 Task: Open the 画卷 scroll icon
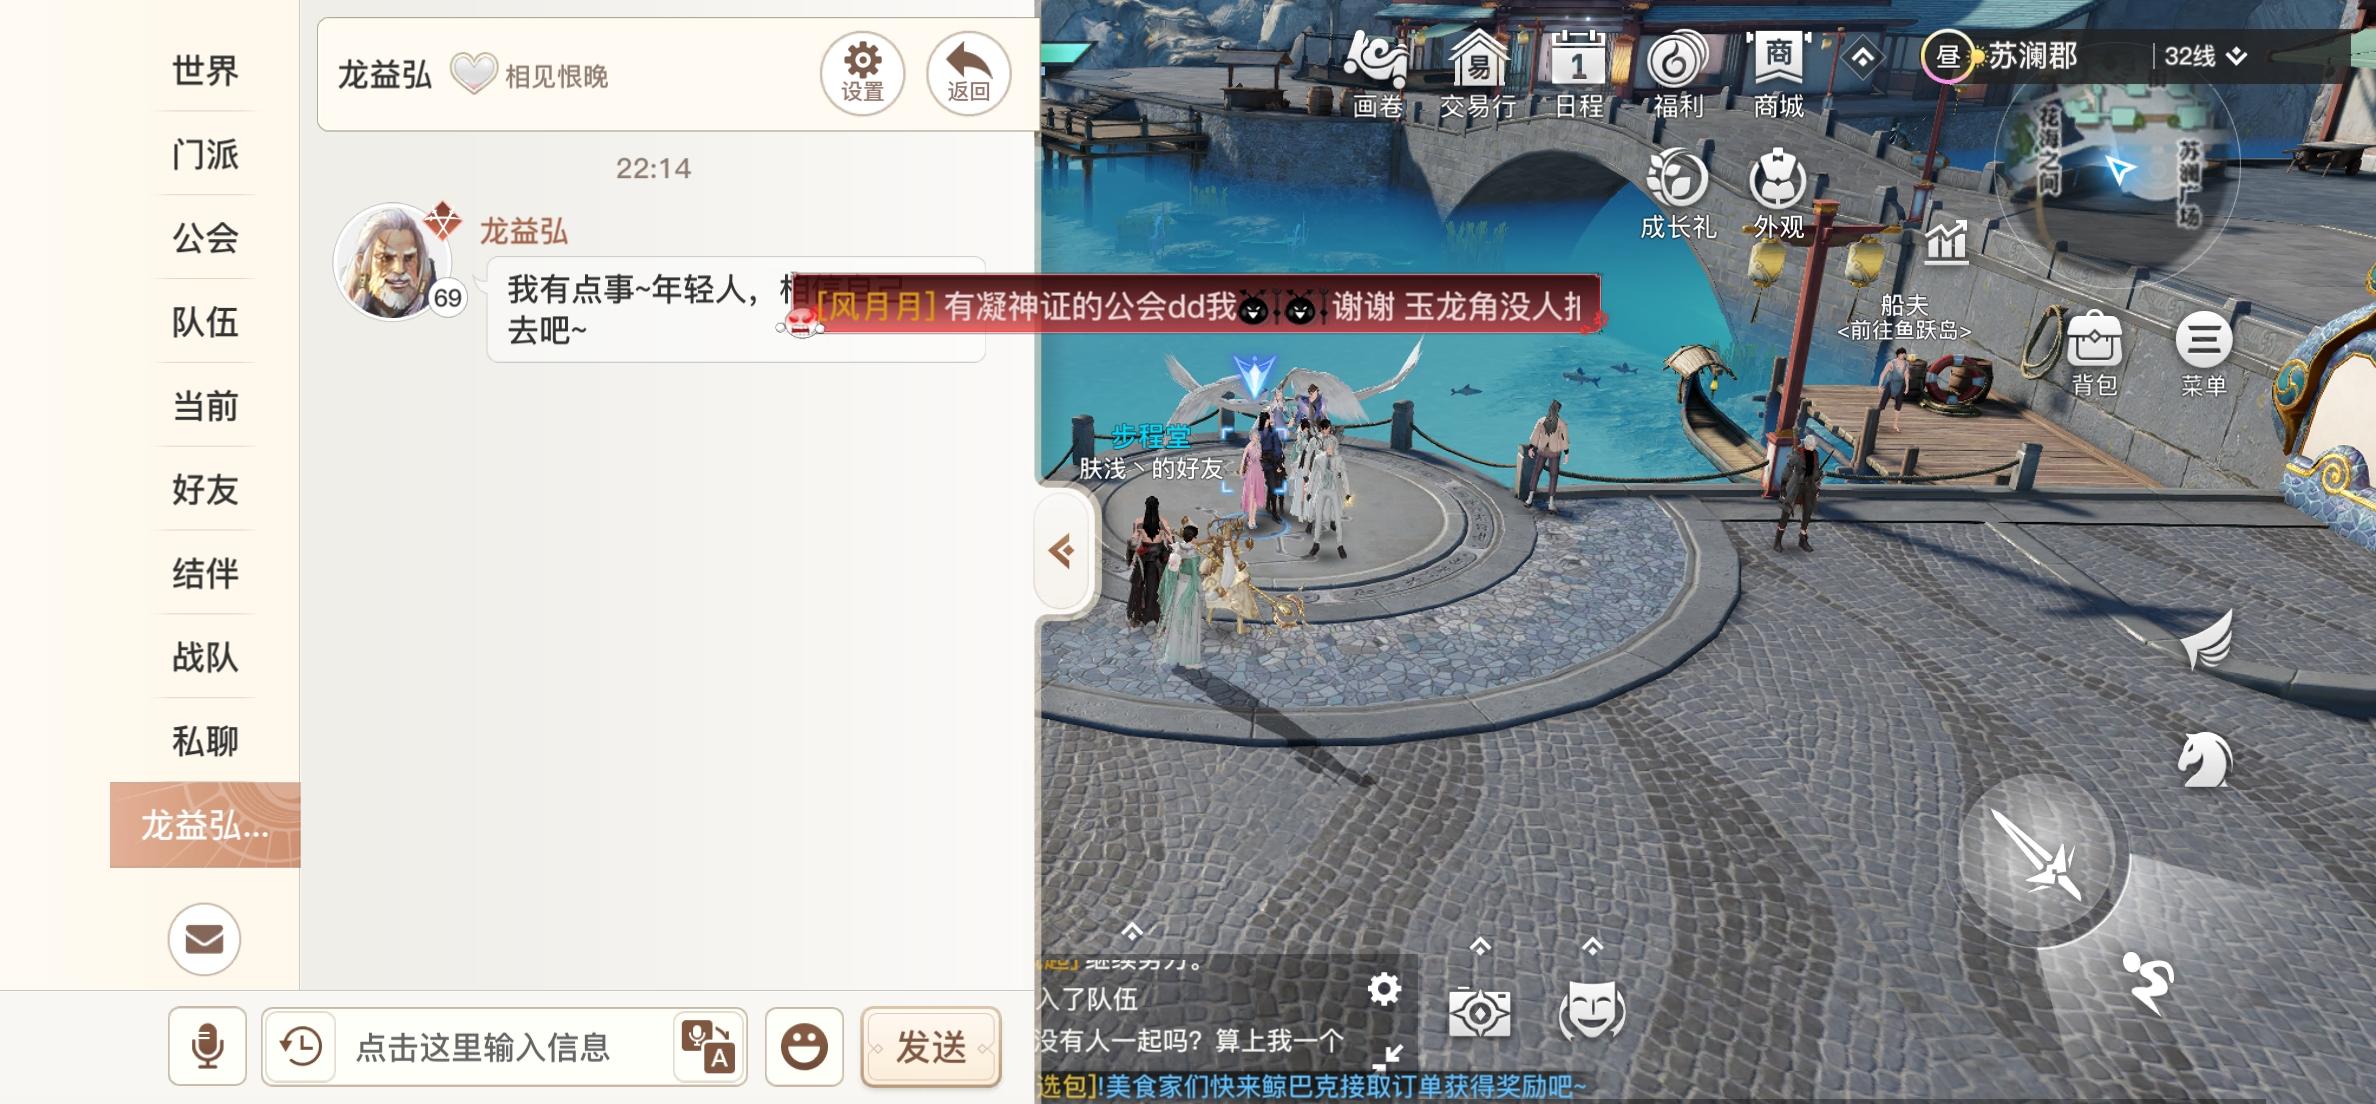(1377, 73)
